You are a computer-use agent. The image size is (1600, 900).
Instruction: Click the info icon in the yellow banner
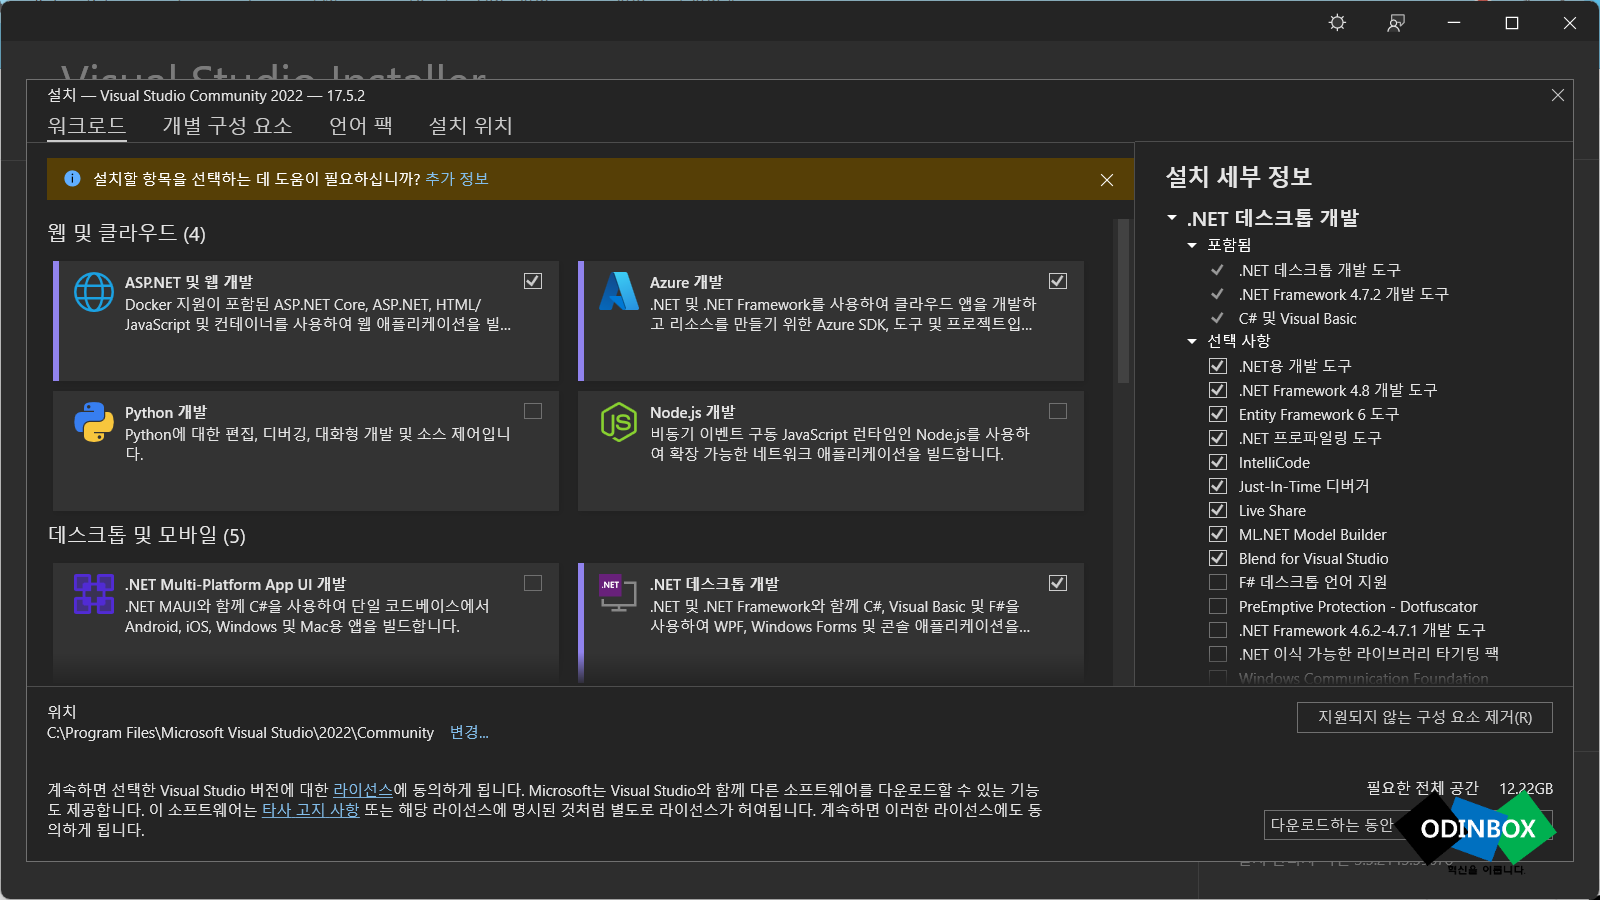[x=72, y=179]
